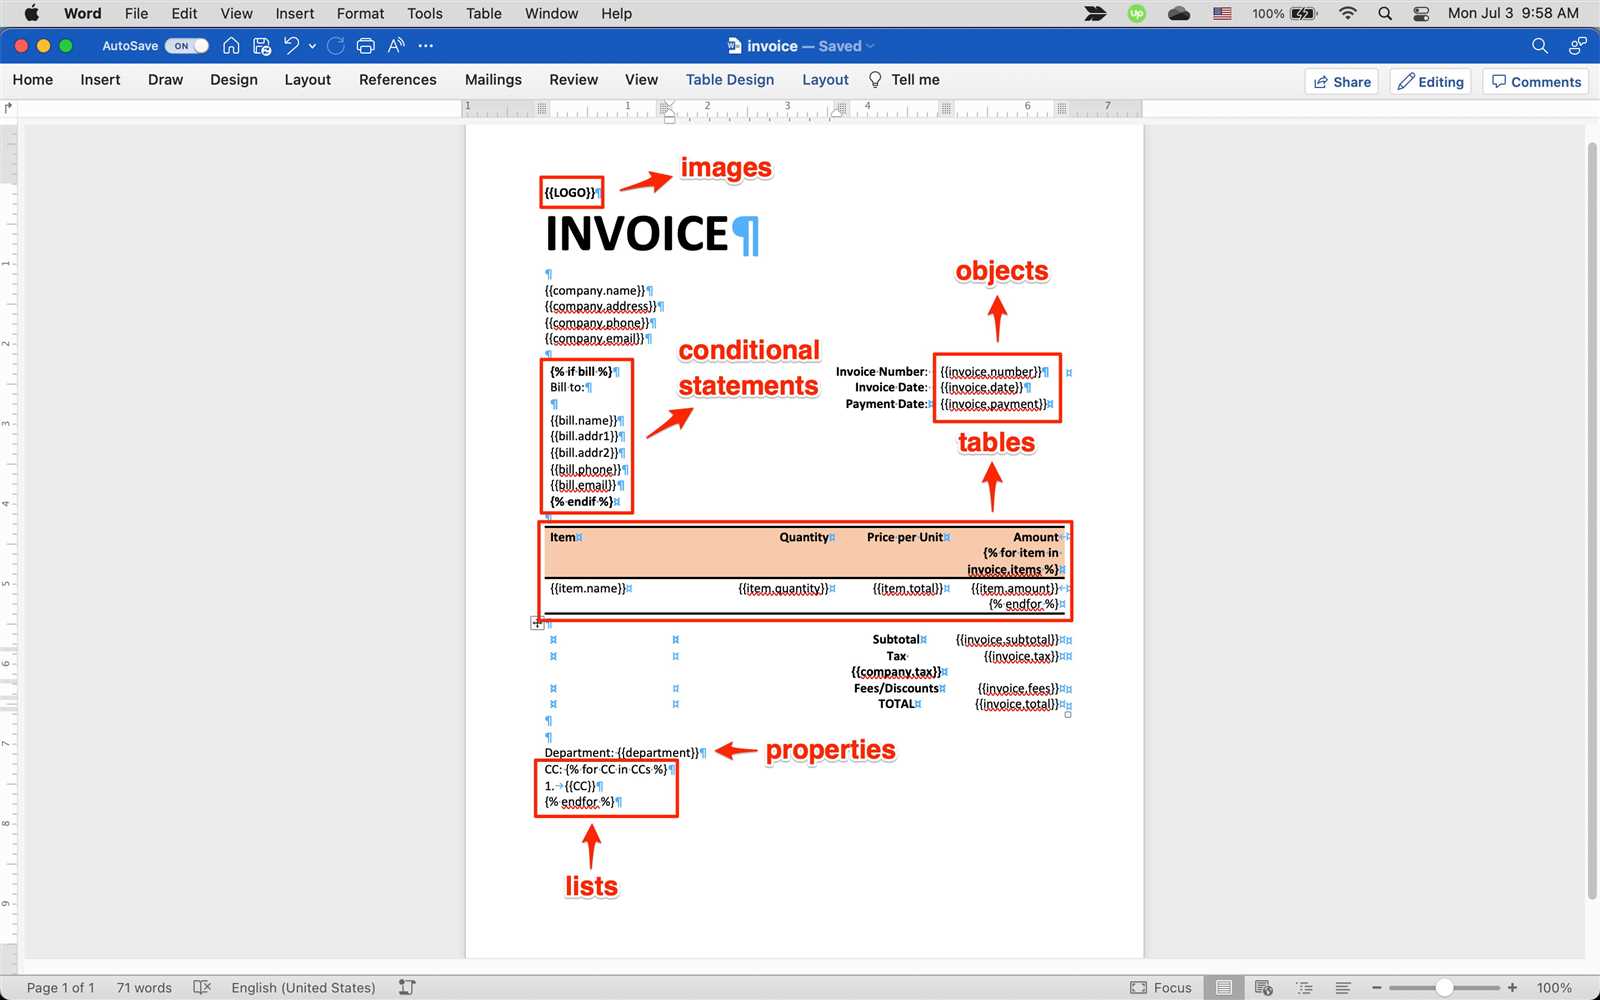Viewport: 1600px width, 1000px height.
Task: Click the {{invoice.total}} cell
Action: [x=1017, y=704]
